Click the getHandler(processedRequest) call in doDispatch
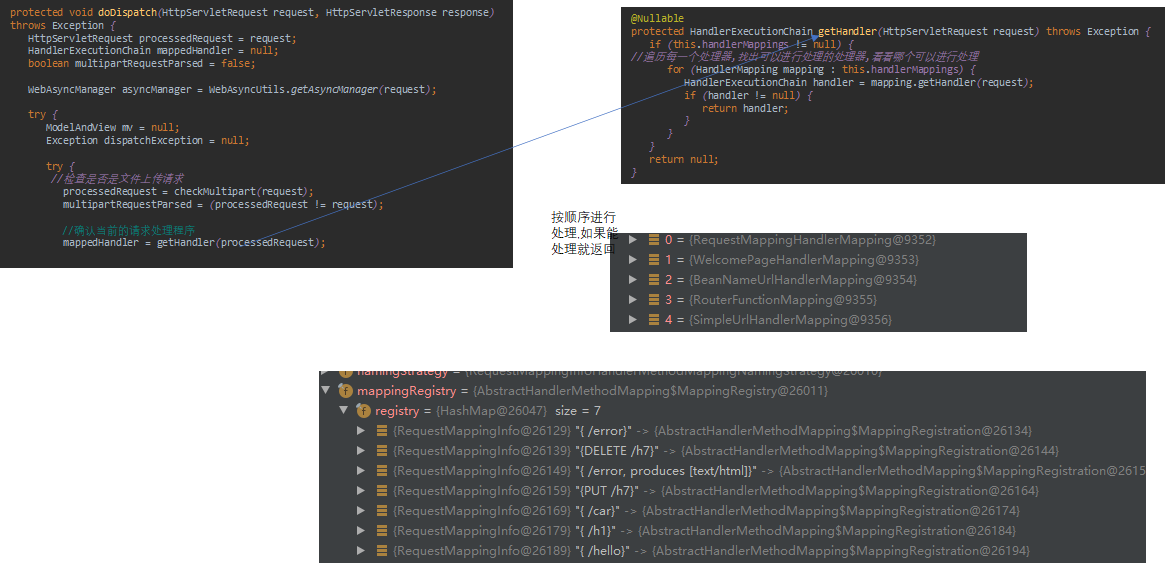1165x563 pixels. [x=240, y=243]
